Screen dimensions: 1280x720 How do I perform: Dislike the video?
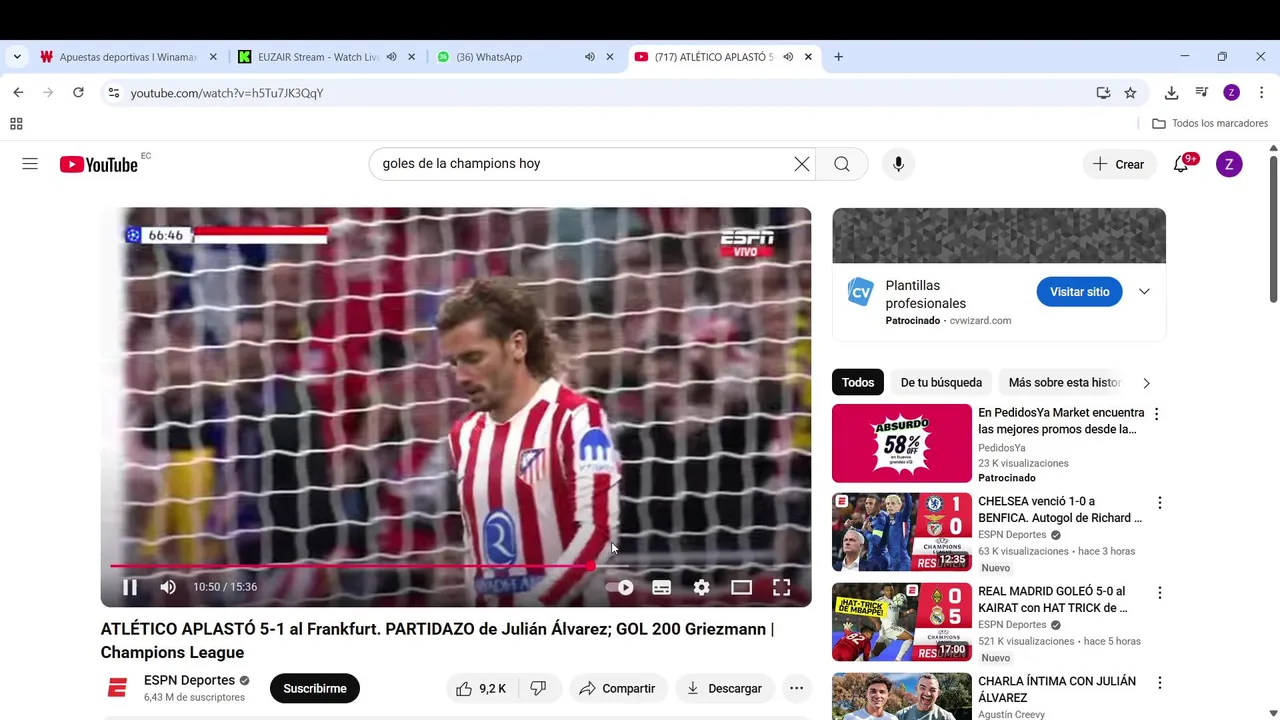coord(538,688)
